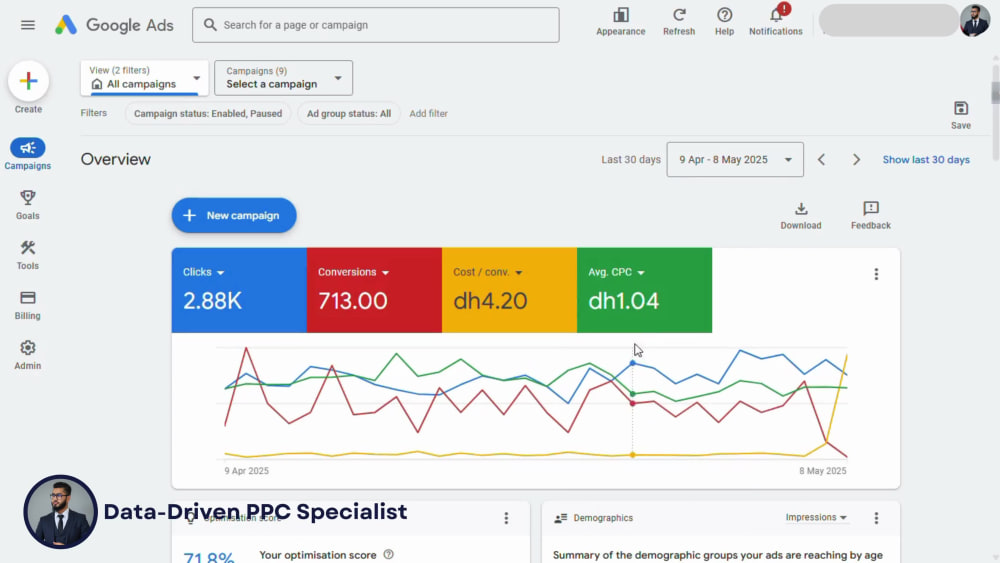Viewport: 1000px width, 563px height.
Task: Open the hamburger main menu
Action: (27, 25)
